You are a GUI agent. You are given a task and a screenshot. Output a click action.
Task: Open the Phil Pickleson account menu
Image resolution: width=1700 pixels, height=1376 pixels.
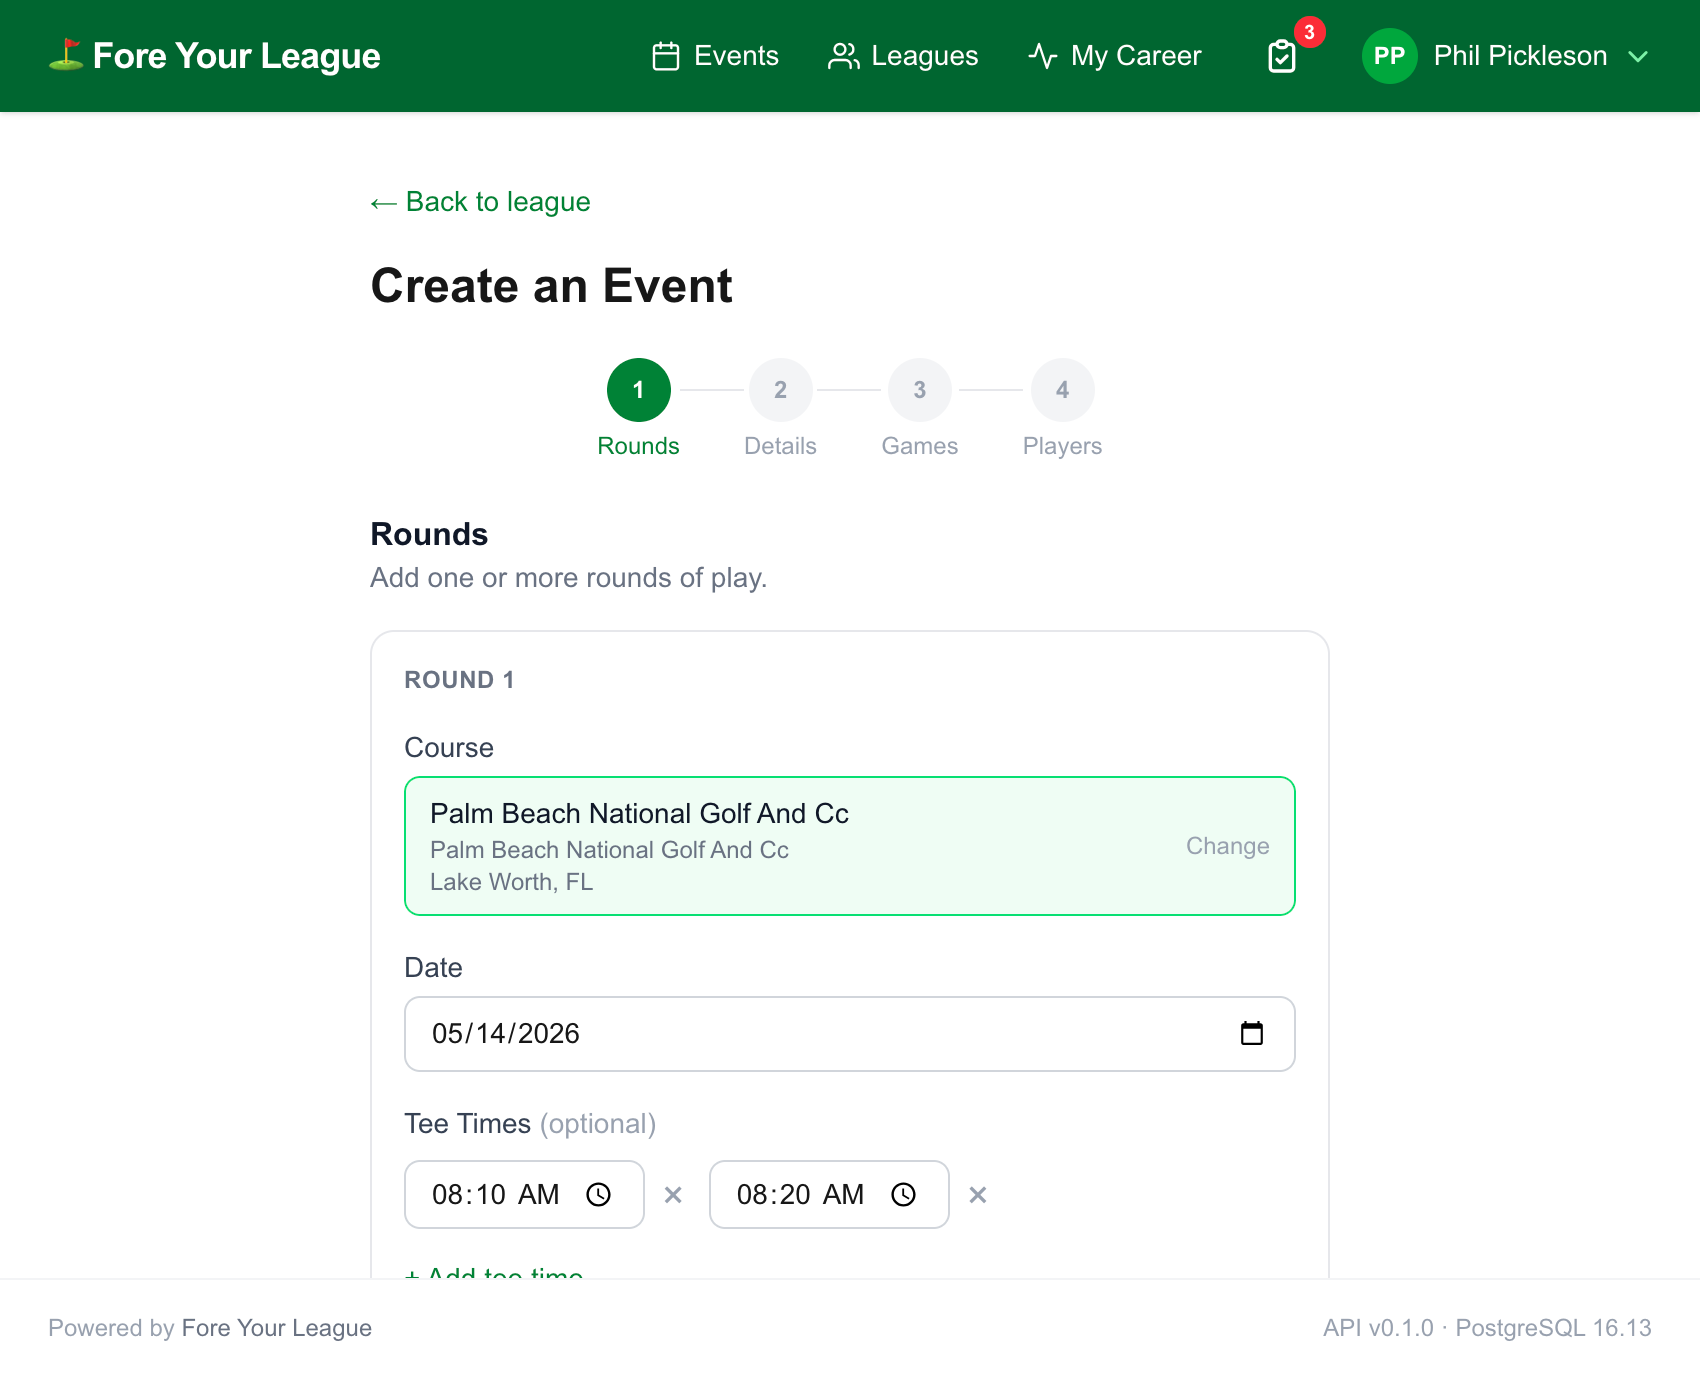pos(1505,56)
